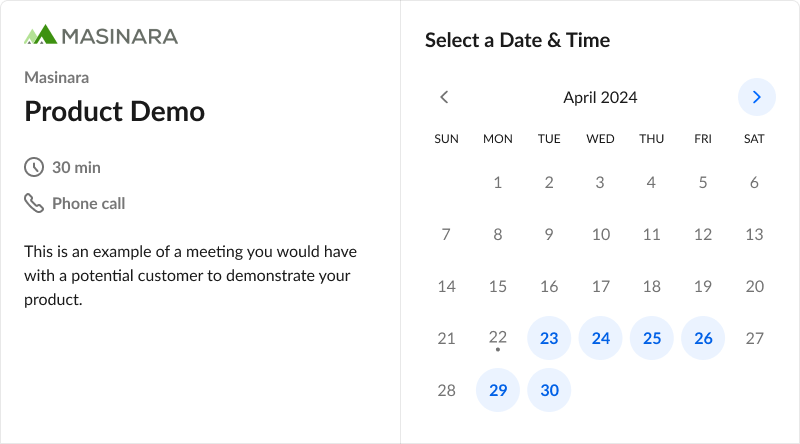
Task: Click the Select a Date & Time heading
Action: pos(517,40)
